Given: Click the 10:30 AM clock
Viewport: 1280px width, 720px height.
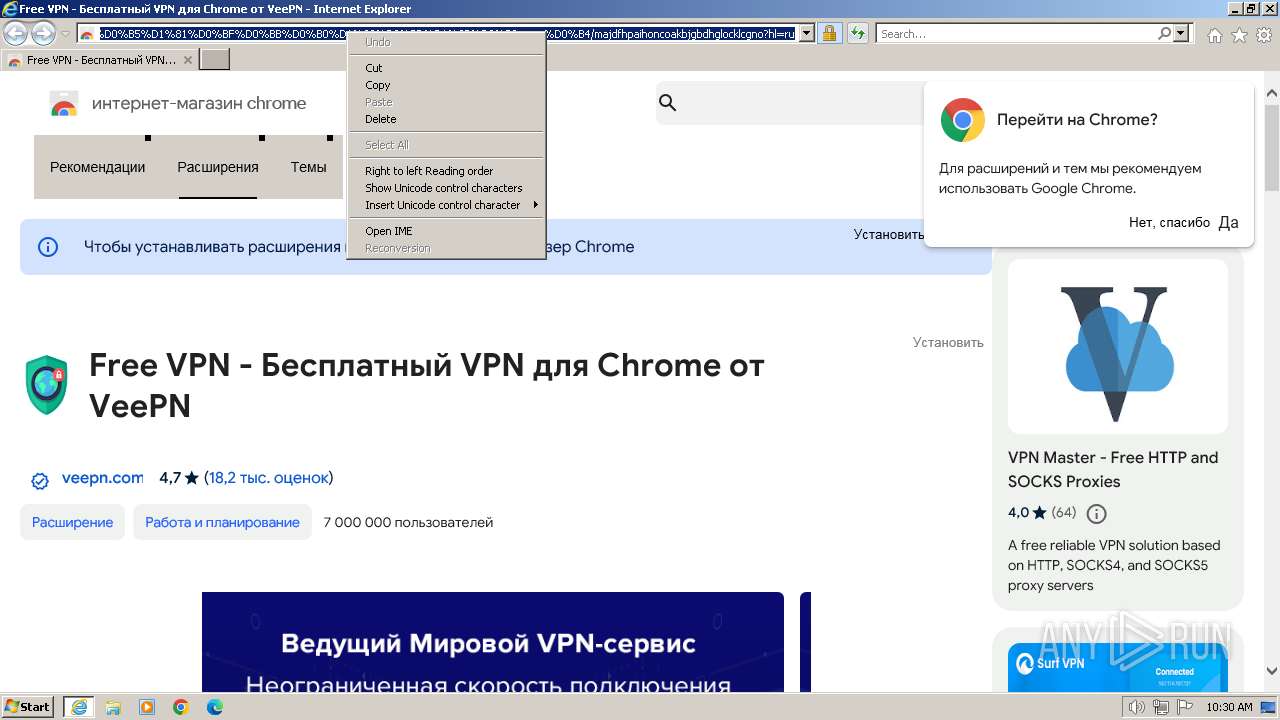Looking at the screenshot, I should point(1229,707).
